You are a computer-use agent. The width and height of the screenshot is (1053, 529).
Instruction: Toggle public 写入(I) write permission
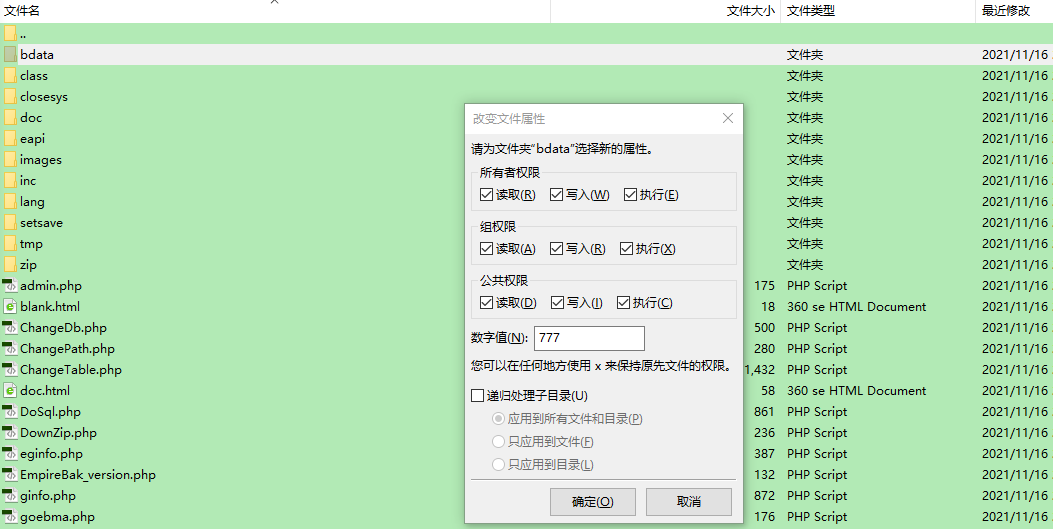(557, 303)
